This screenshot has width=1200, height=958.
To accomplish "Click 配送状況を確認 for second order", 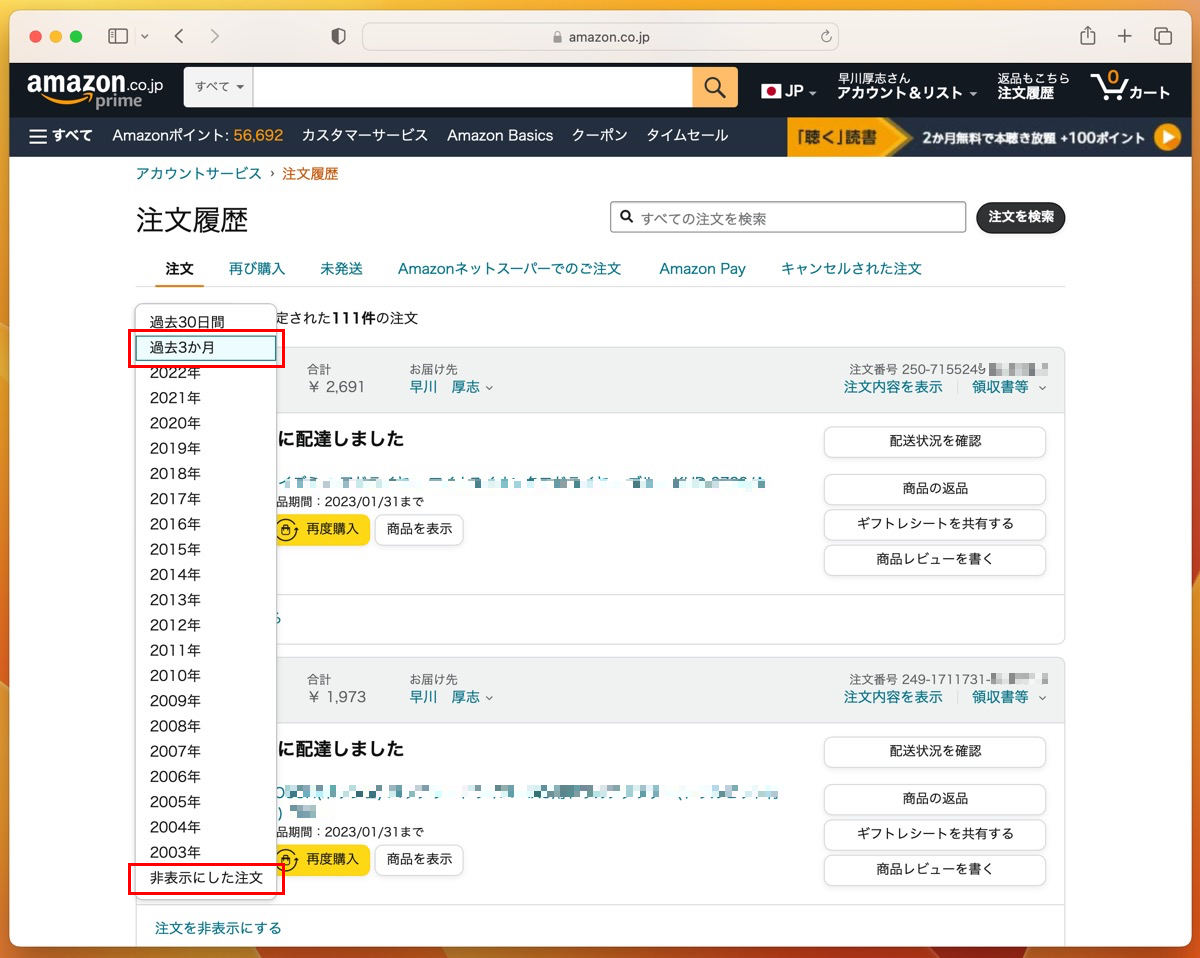I will [x=935, y=751].
